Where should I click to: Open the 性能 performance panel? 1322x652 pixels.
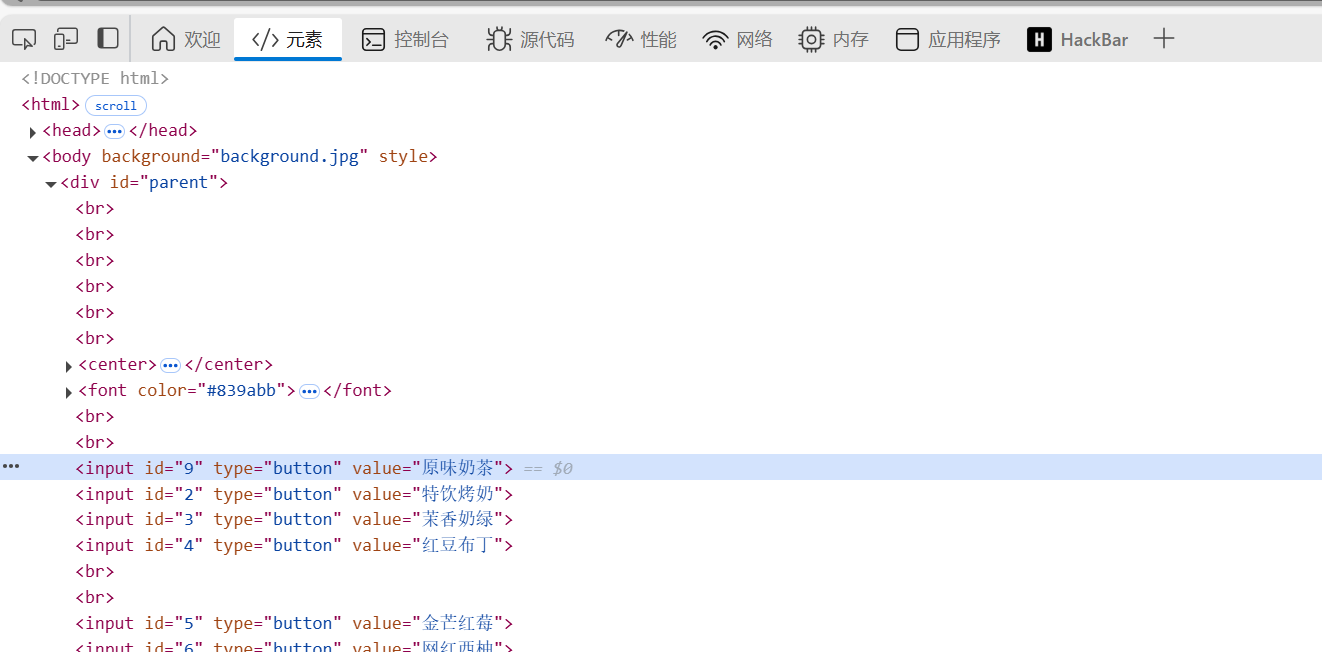tap(641, 40)
